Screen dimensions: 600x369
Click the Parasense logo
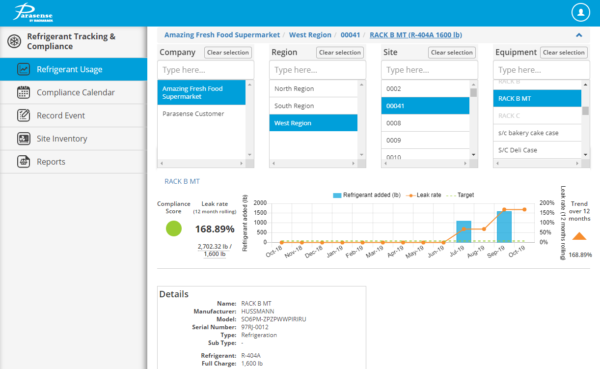(33, 13)
